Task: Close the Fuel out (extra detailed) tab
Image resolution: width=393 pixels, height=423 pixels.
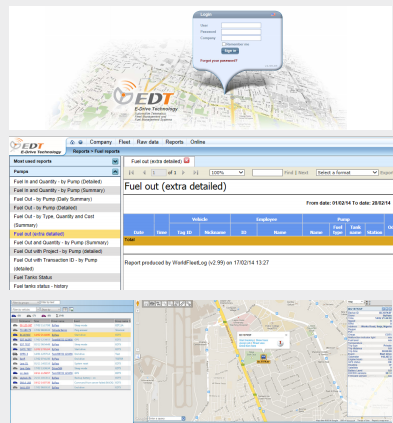Action: pyautogui.click(x=187, y=161)
